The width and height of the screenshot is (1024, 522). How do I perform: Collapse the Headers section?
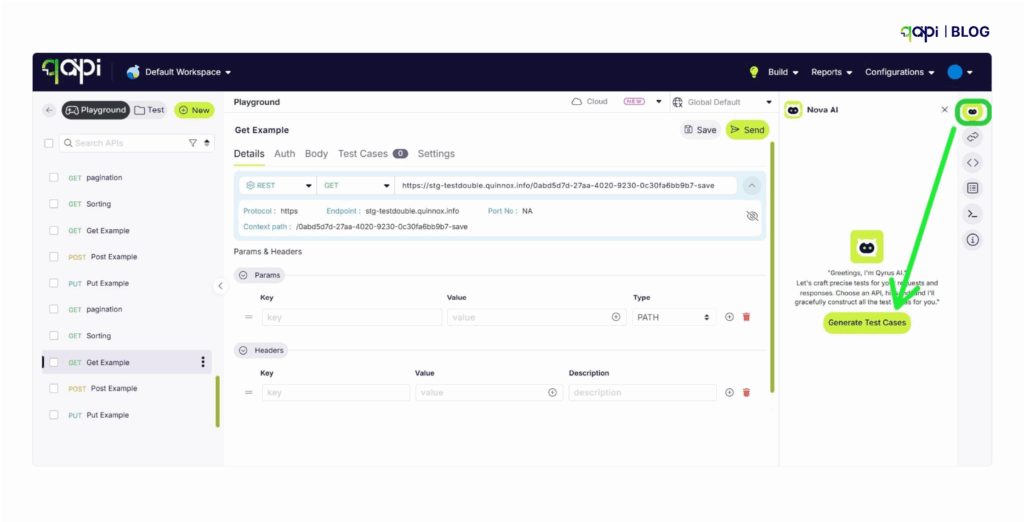243,350
